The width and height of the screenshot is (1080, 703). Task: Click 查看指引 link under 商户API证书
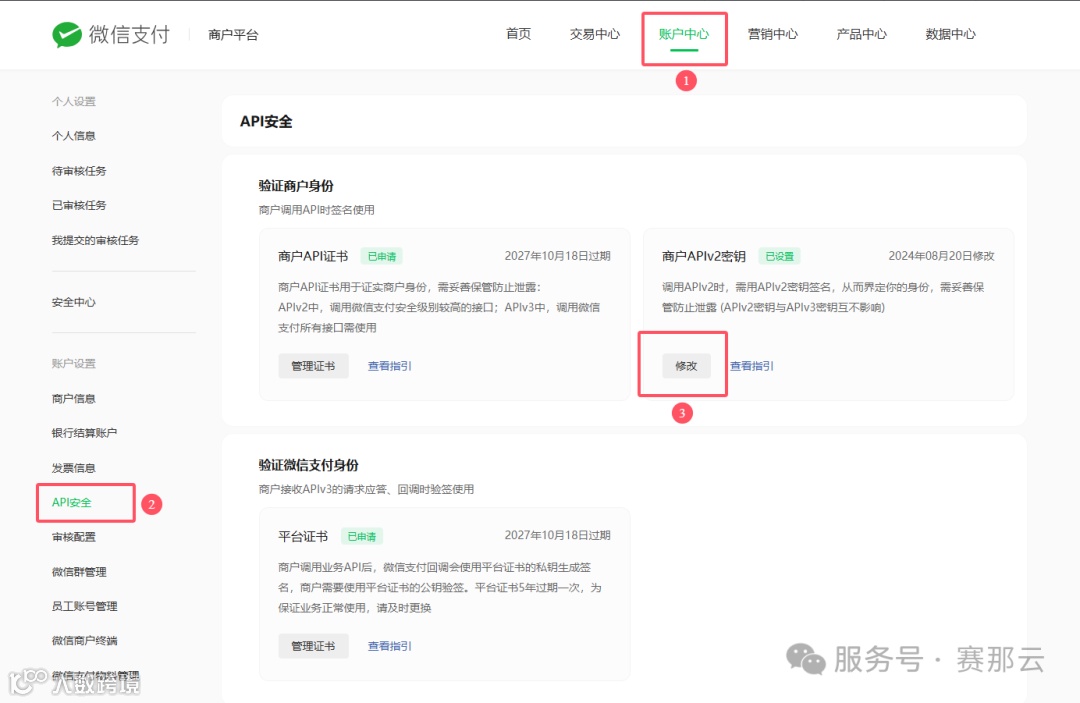click(x=389, y=366)
